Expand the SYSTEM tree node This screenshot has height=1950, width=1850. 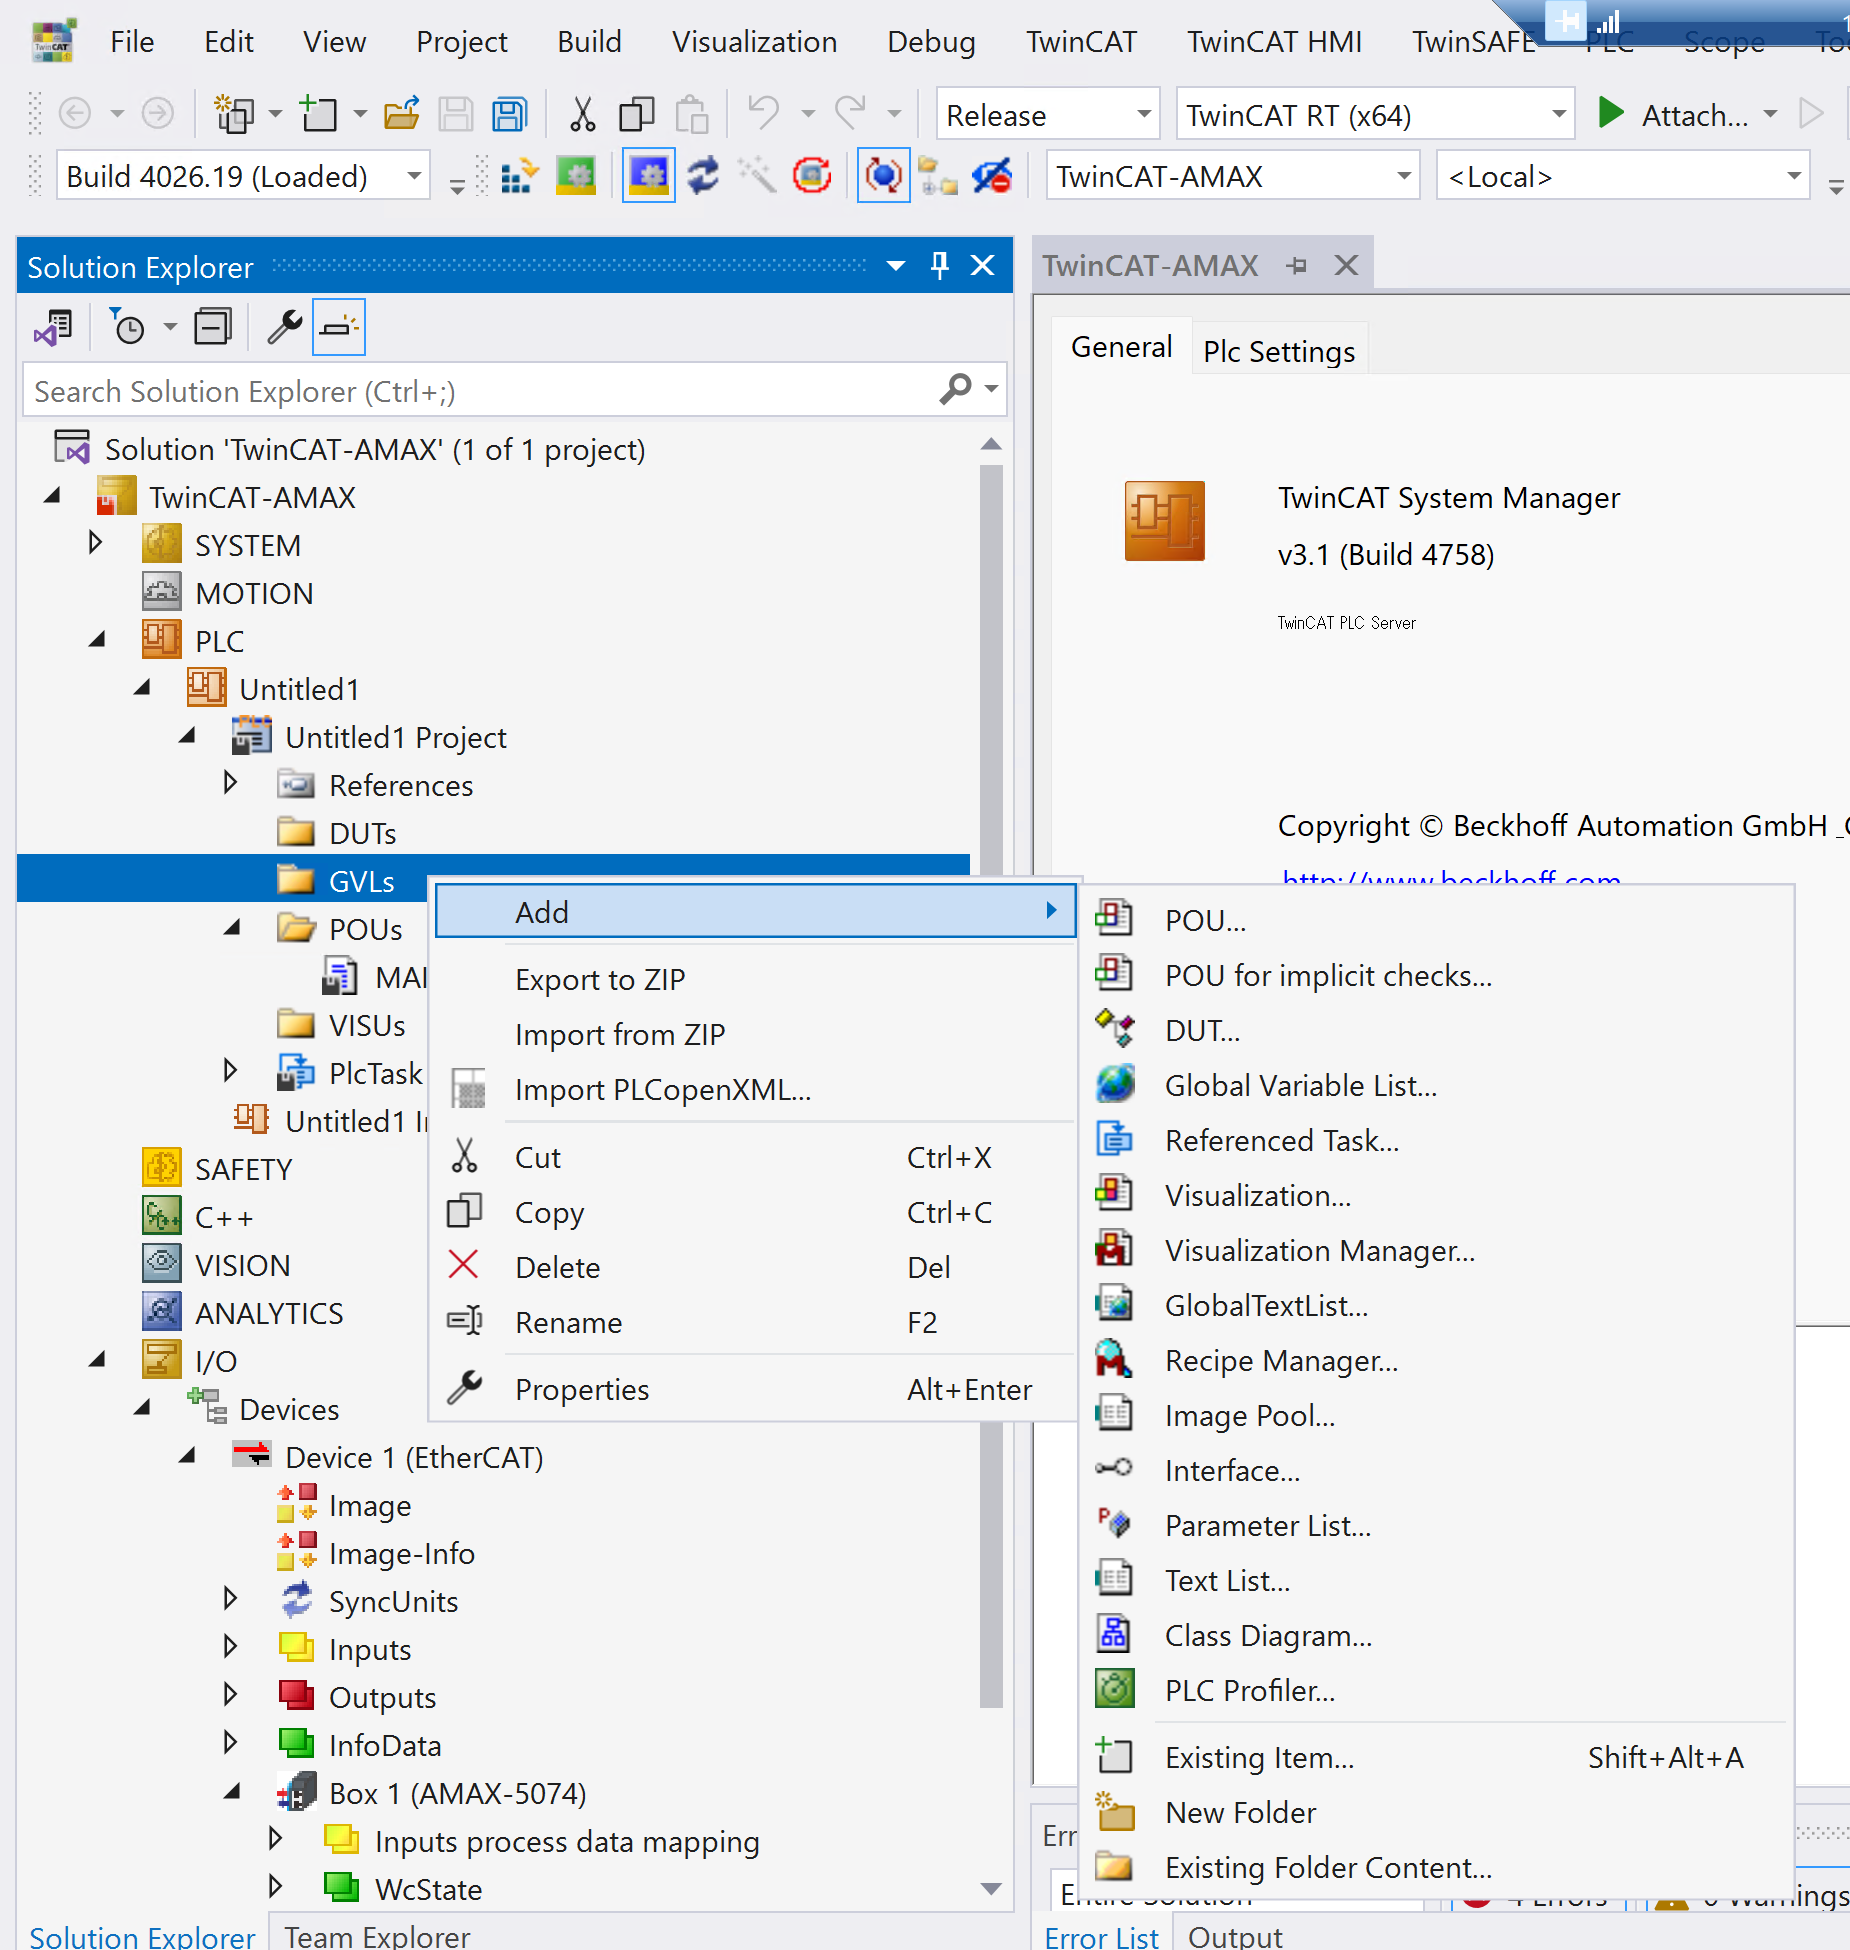pos(96,544)
